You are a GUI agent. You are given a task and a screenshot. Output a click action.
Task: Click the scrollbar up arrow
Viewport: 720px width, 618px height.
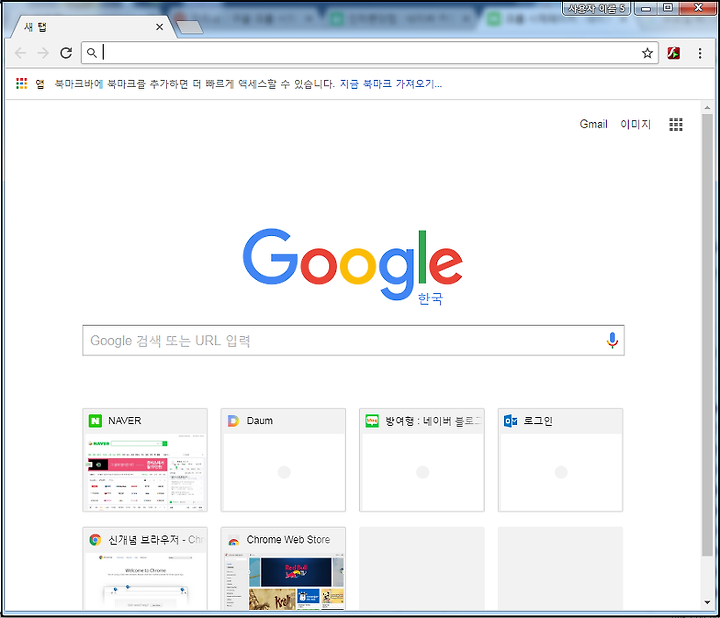point(707,108)
